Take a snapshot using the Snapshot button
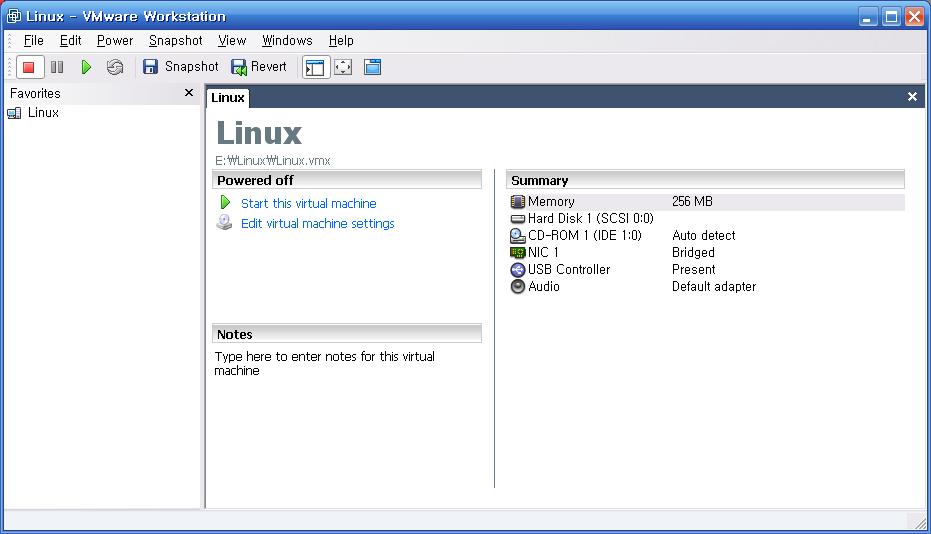 (180, 67)
